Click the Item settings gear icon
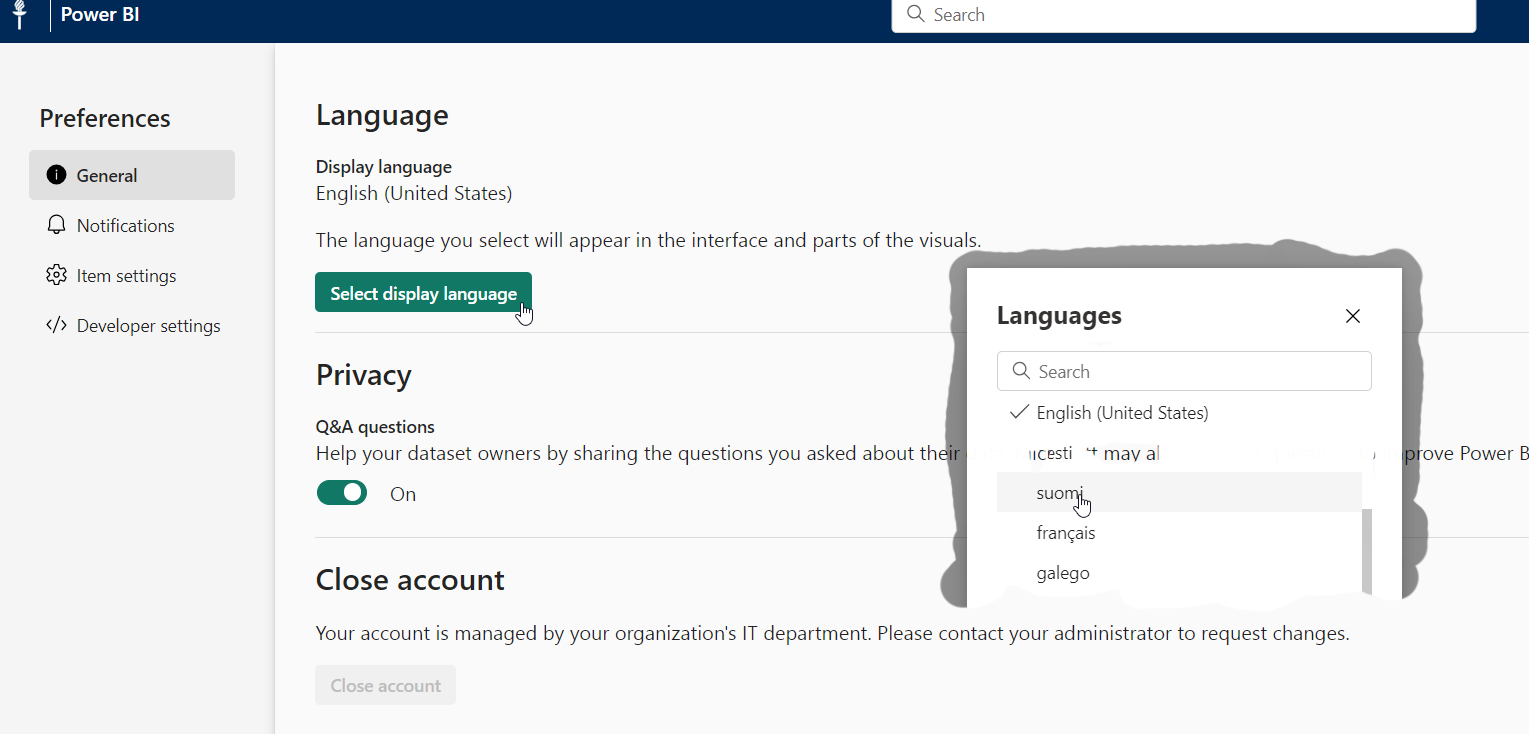This screenshot has height=734, width=1529. (56, 275)
